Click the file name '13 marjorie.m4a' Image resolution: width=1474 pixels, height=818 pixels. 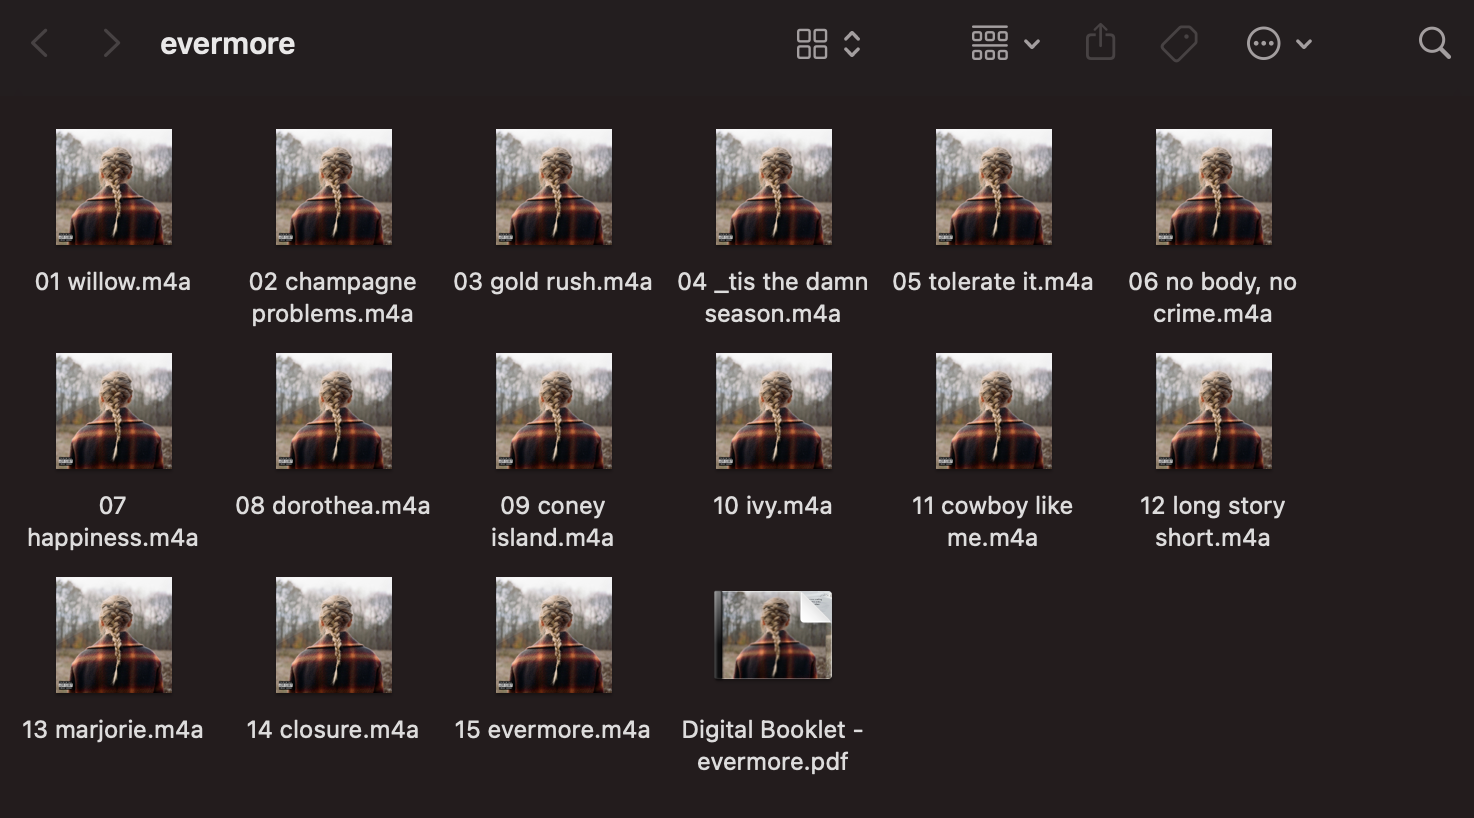(113, 730)
